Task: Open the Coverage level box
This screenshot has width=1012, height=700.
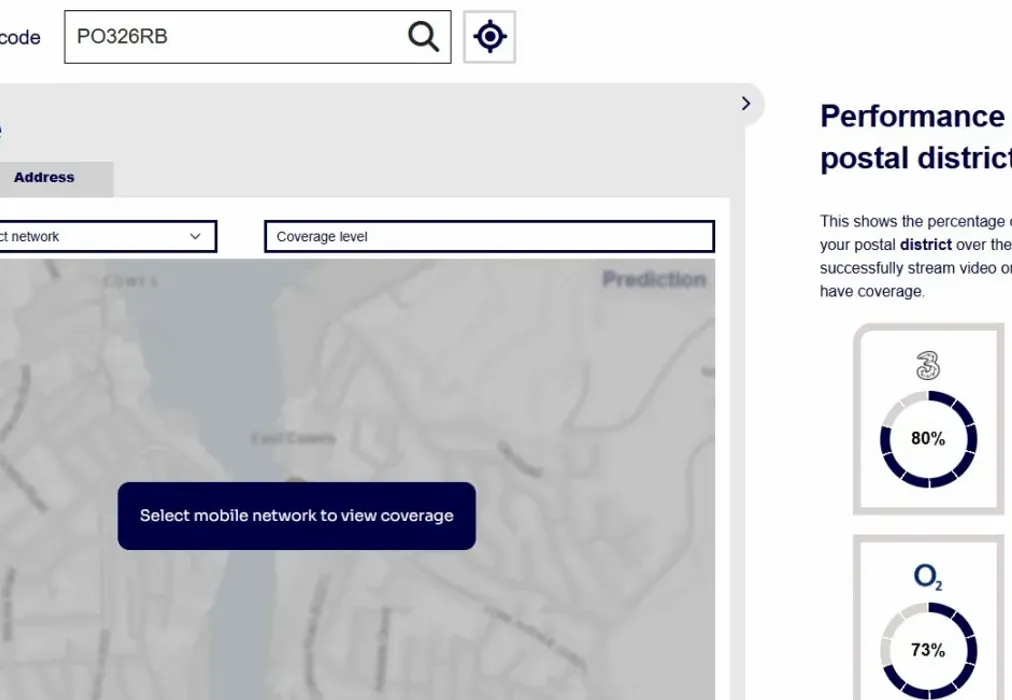Action: coord(489,237)
